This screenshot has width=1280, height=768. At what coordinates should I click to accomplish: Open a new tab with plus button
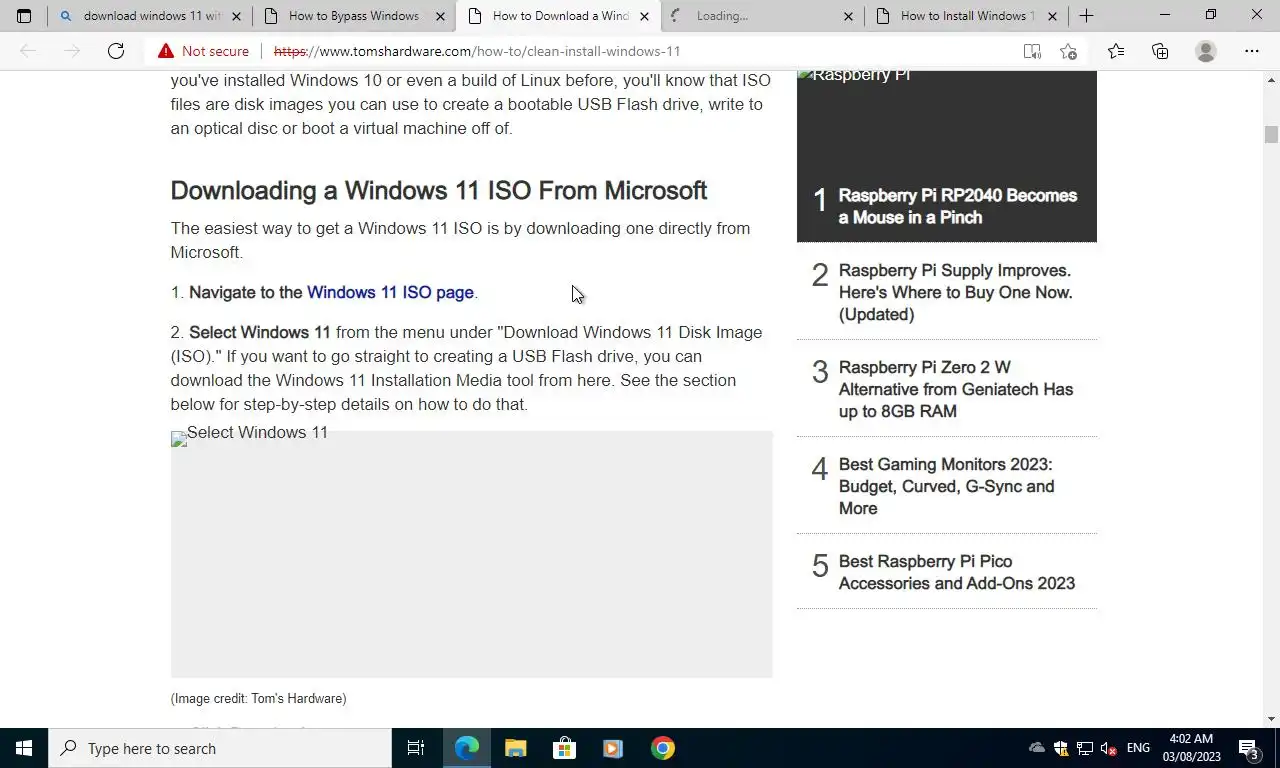pyautogui.click(x=1086, y=16)
